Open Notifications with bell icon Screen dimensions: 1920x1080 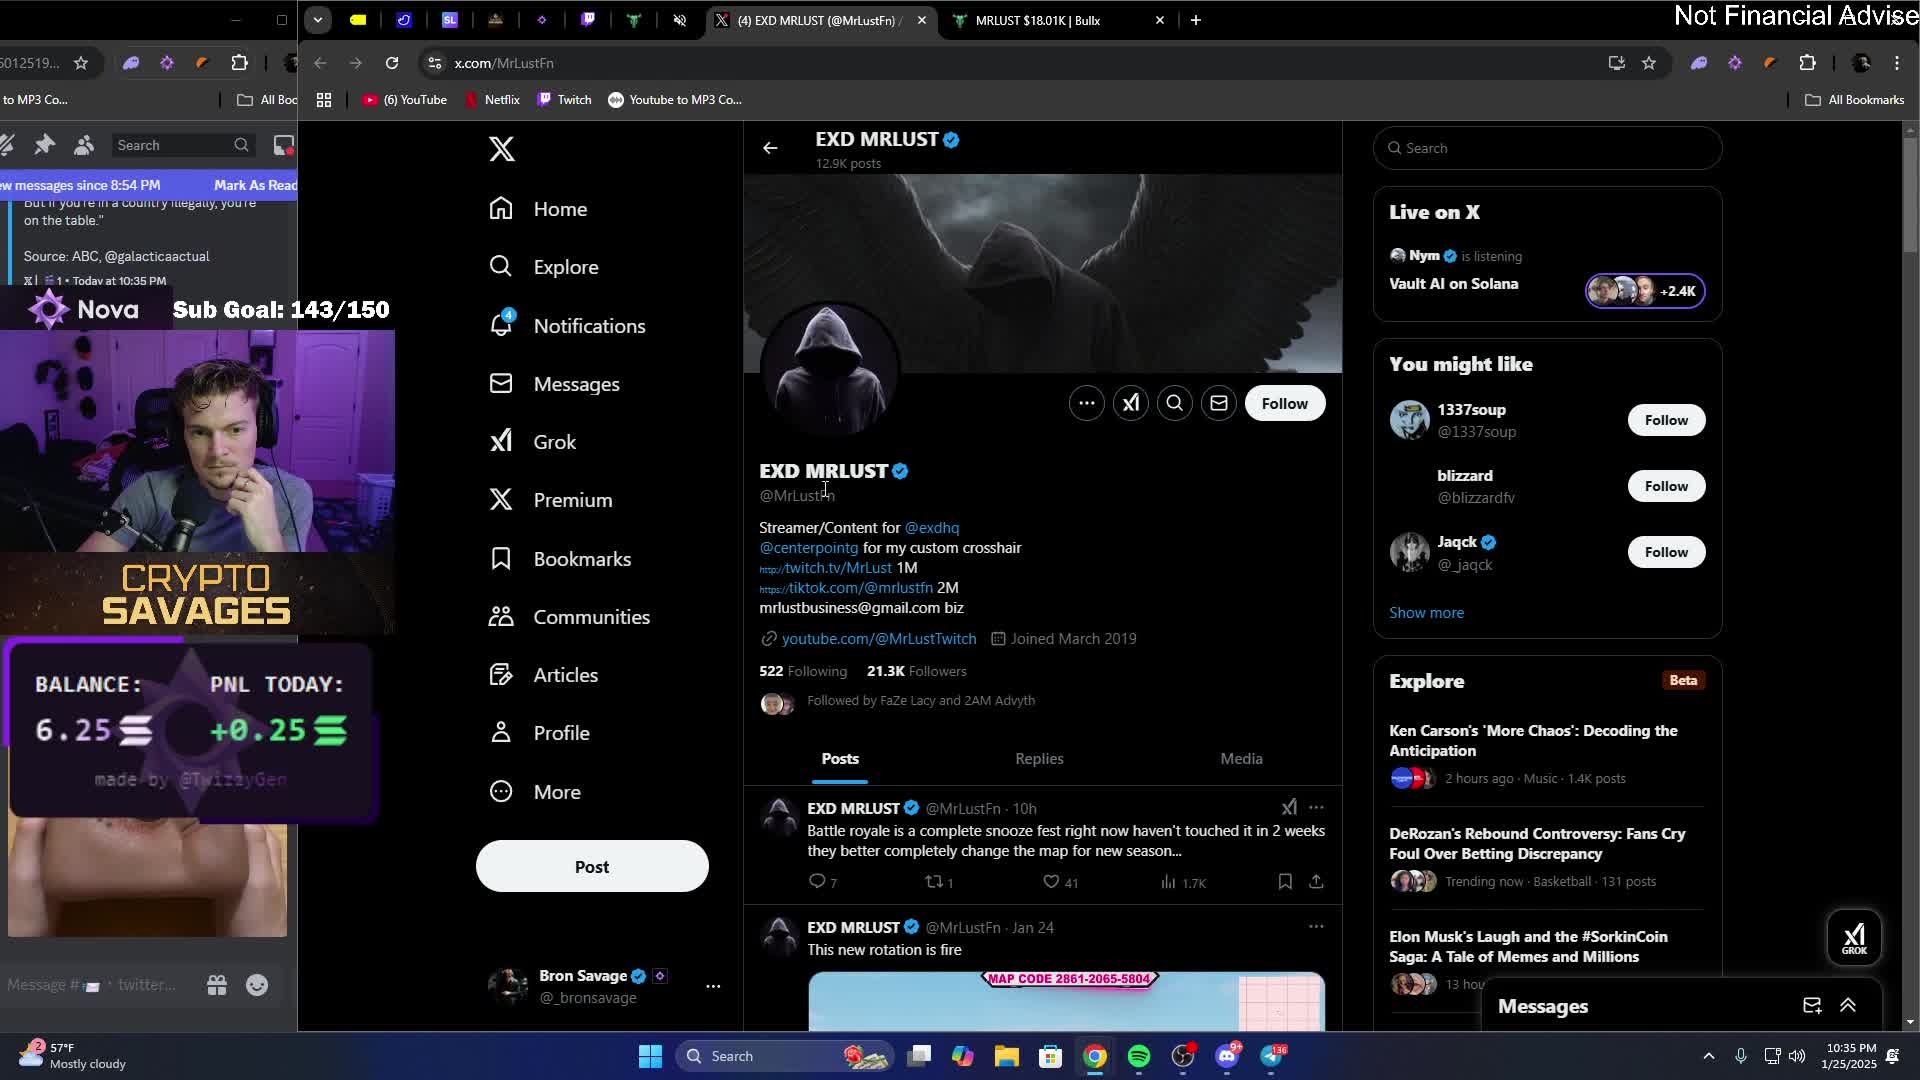567,326
